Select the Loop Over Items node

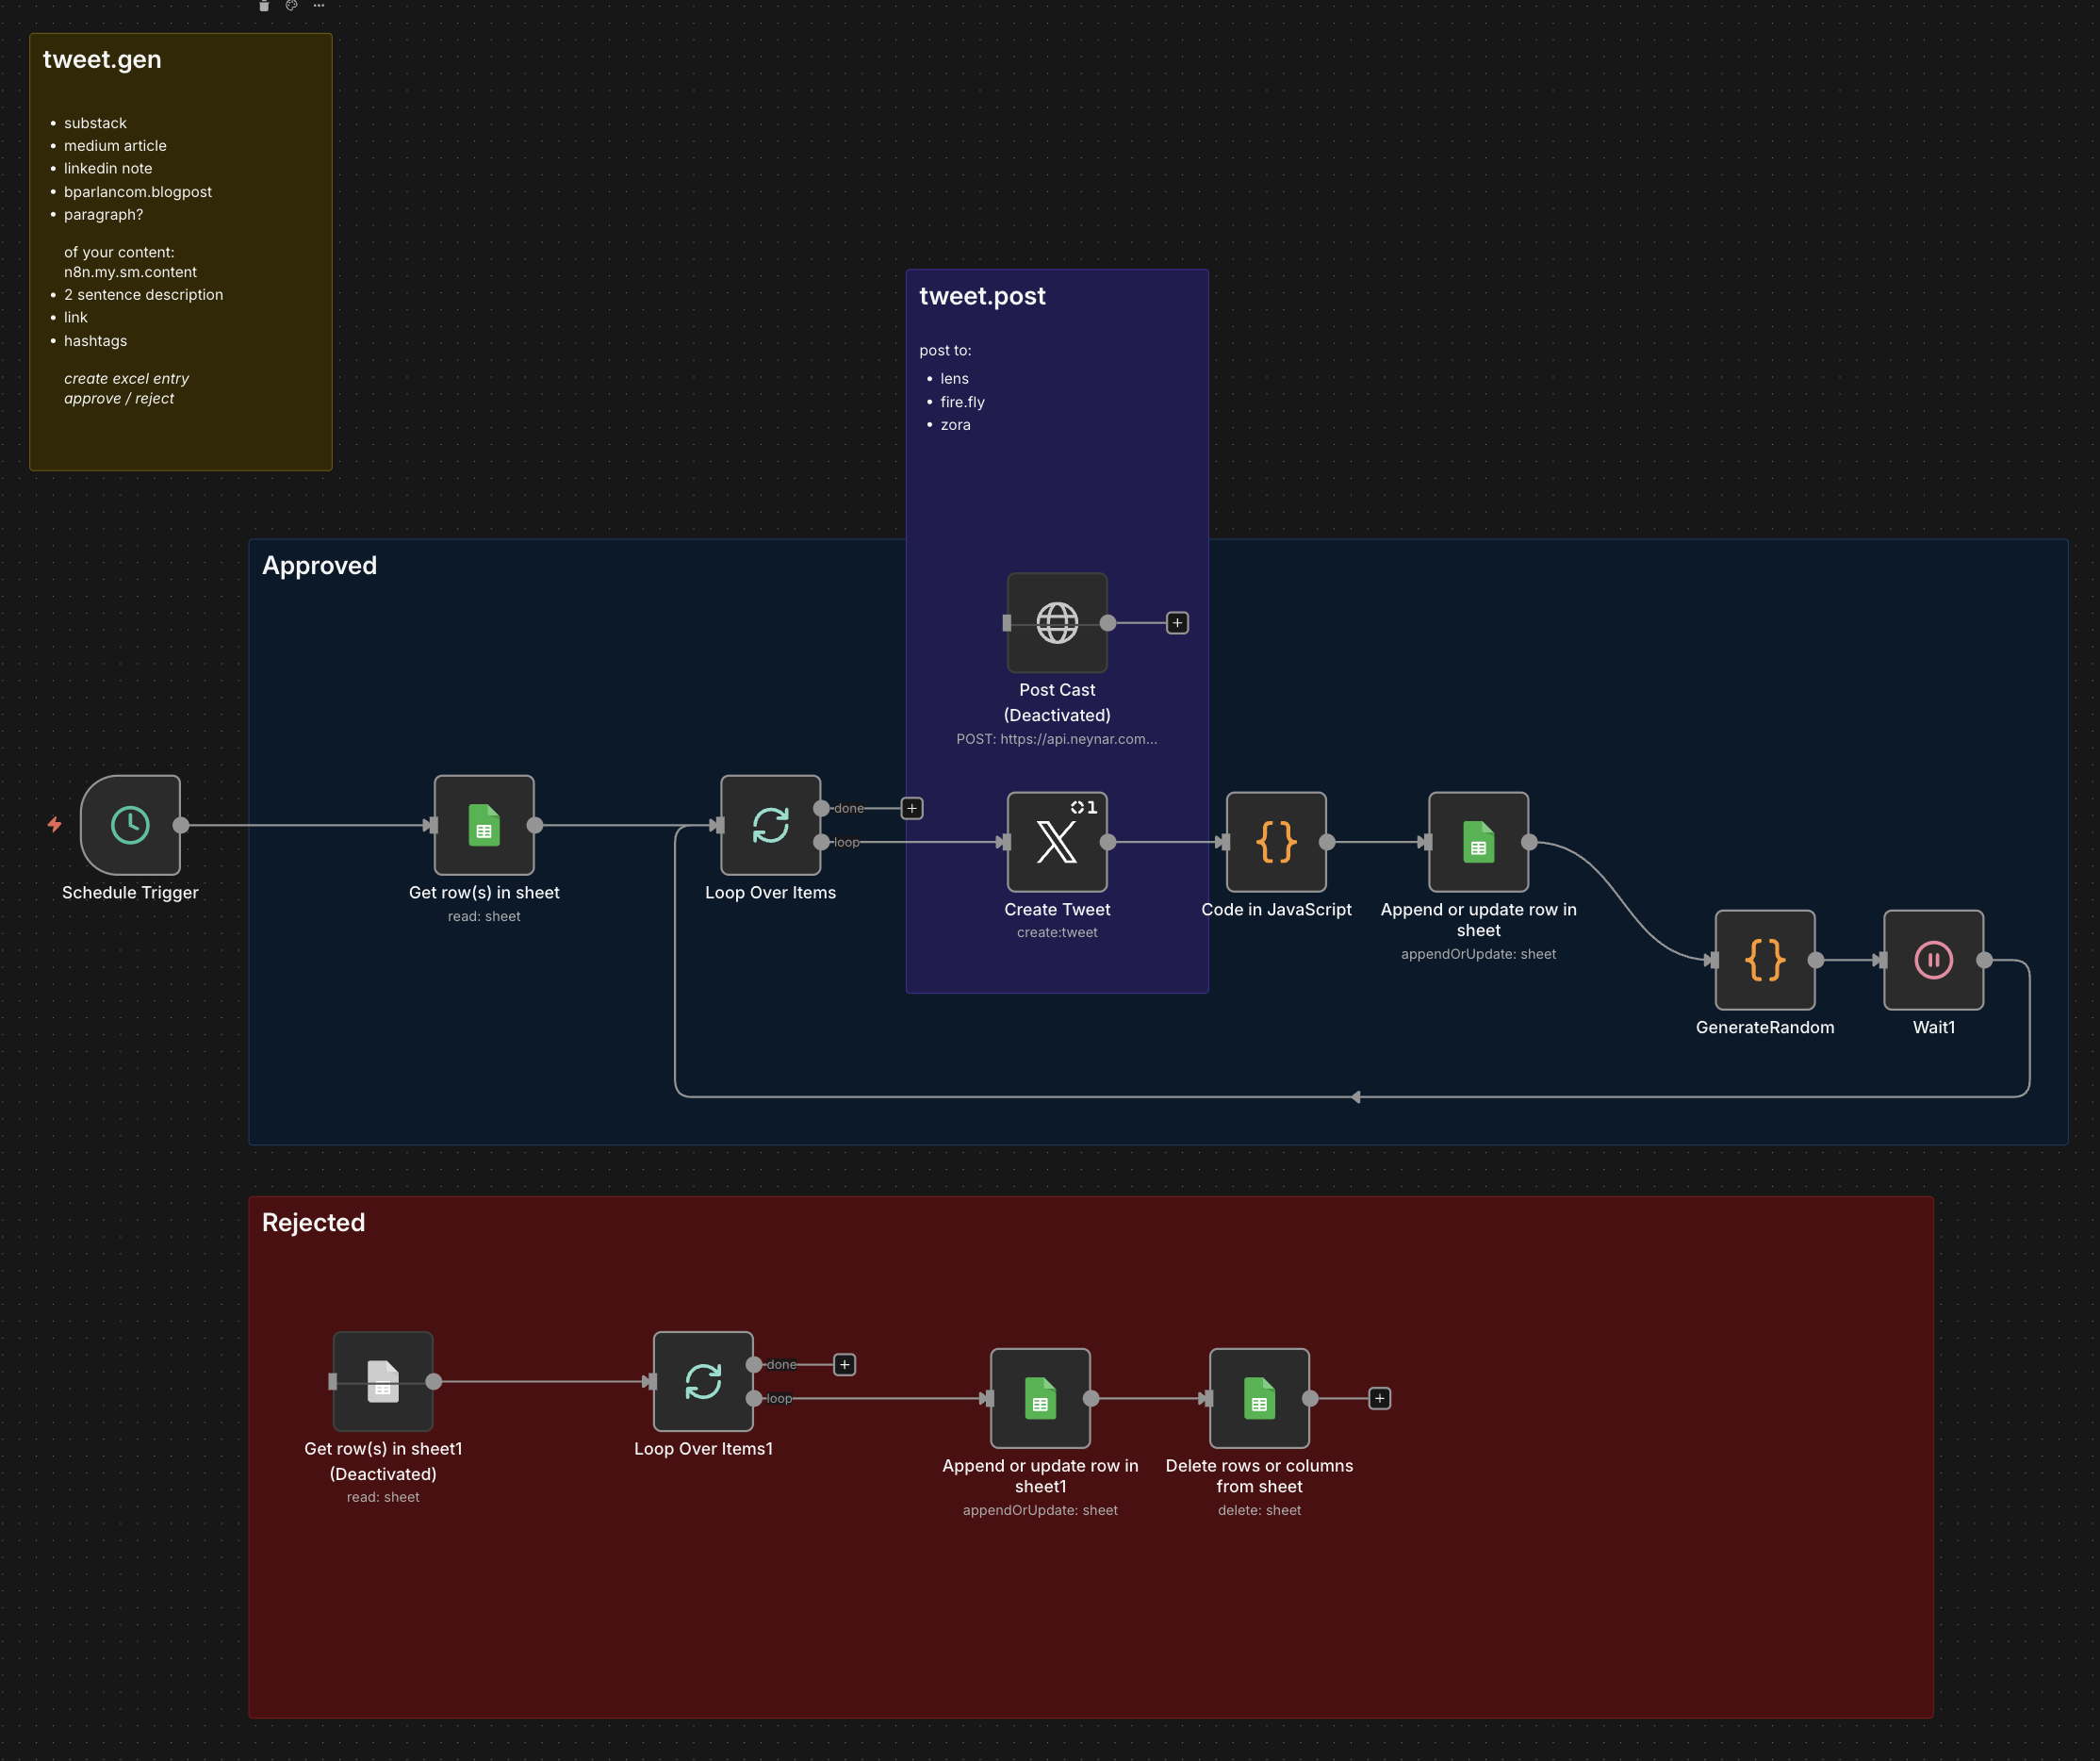[770, 825]
